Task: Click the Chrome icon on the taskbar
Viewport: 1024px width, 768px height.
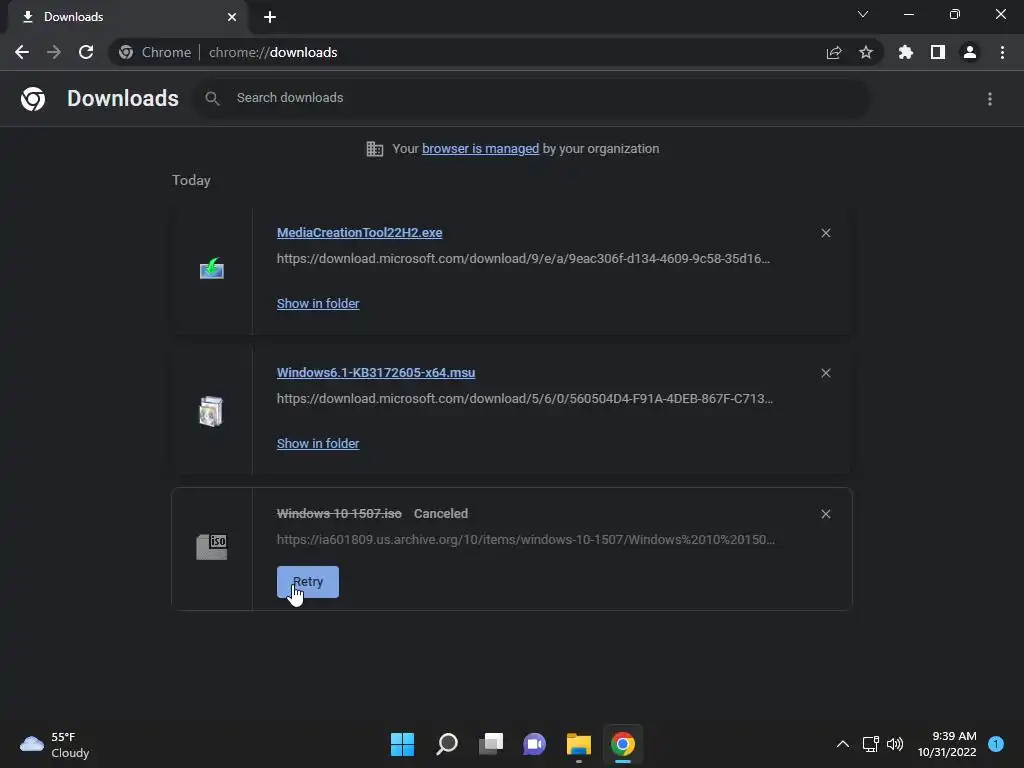Action: tap(622, 744)
